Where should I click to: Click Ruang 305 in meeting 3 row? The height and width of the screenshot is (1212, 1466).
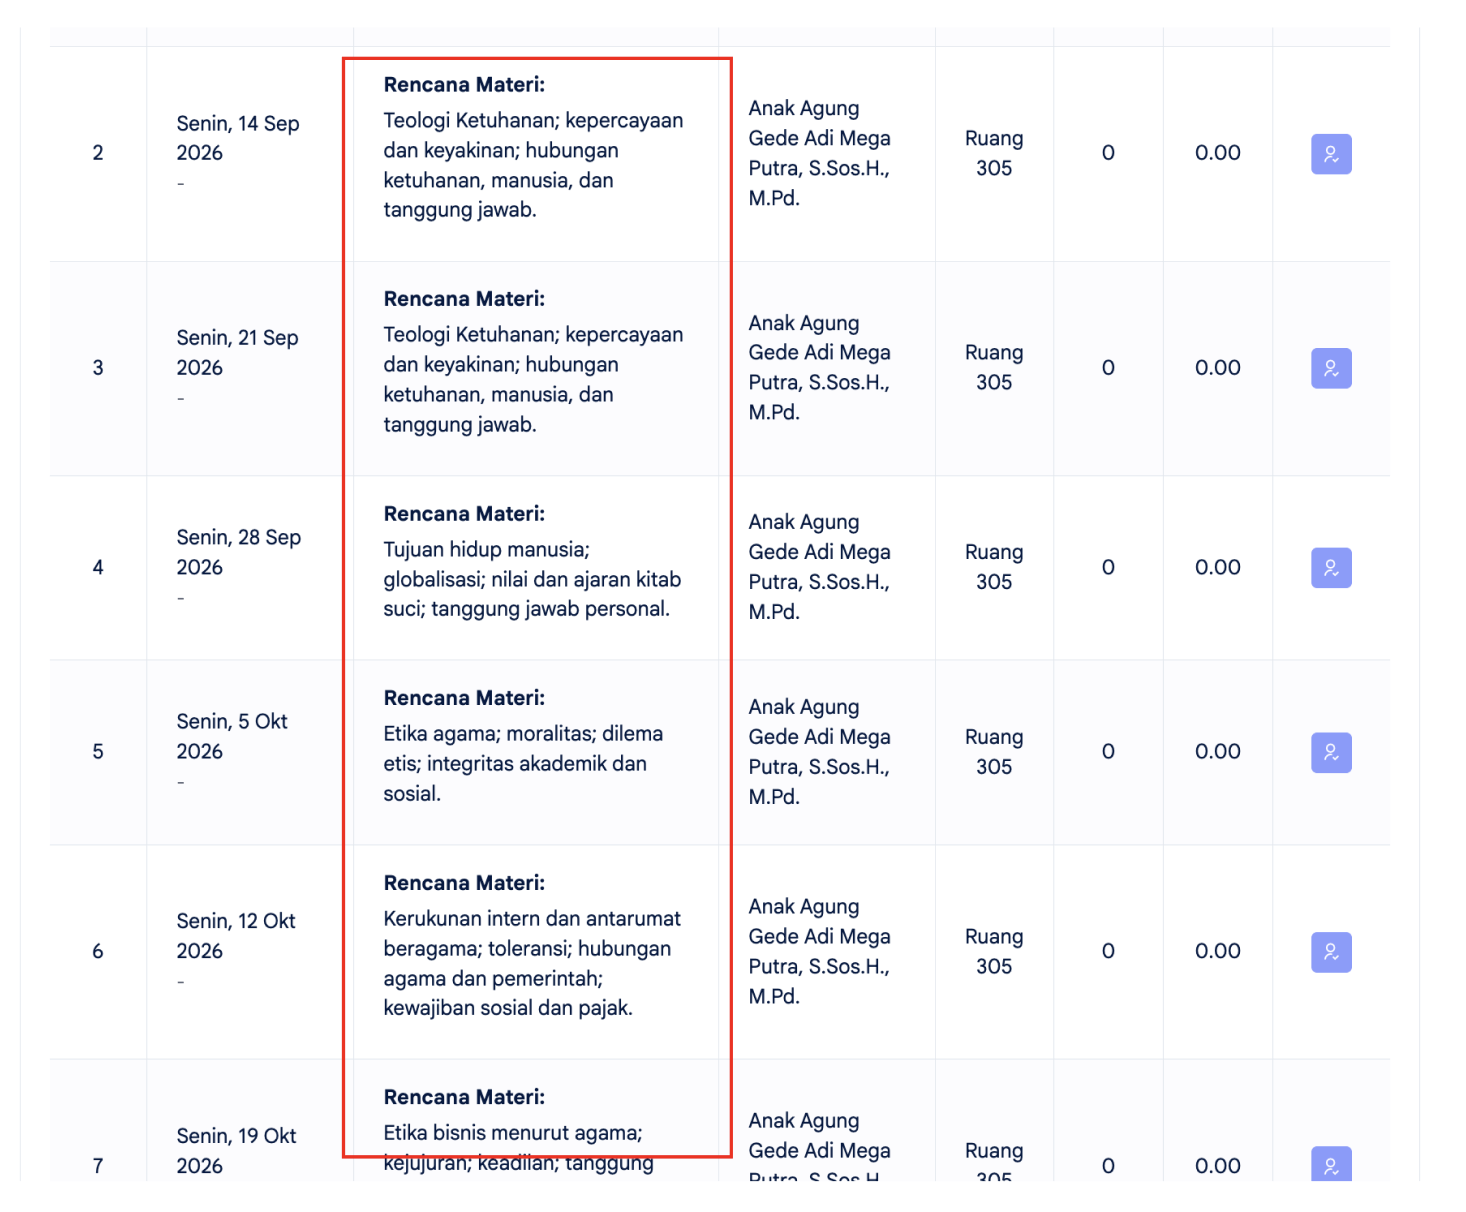click(994, 367)
